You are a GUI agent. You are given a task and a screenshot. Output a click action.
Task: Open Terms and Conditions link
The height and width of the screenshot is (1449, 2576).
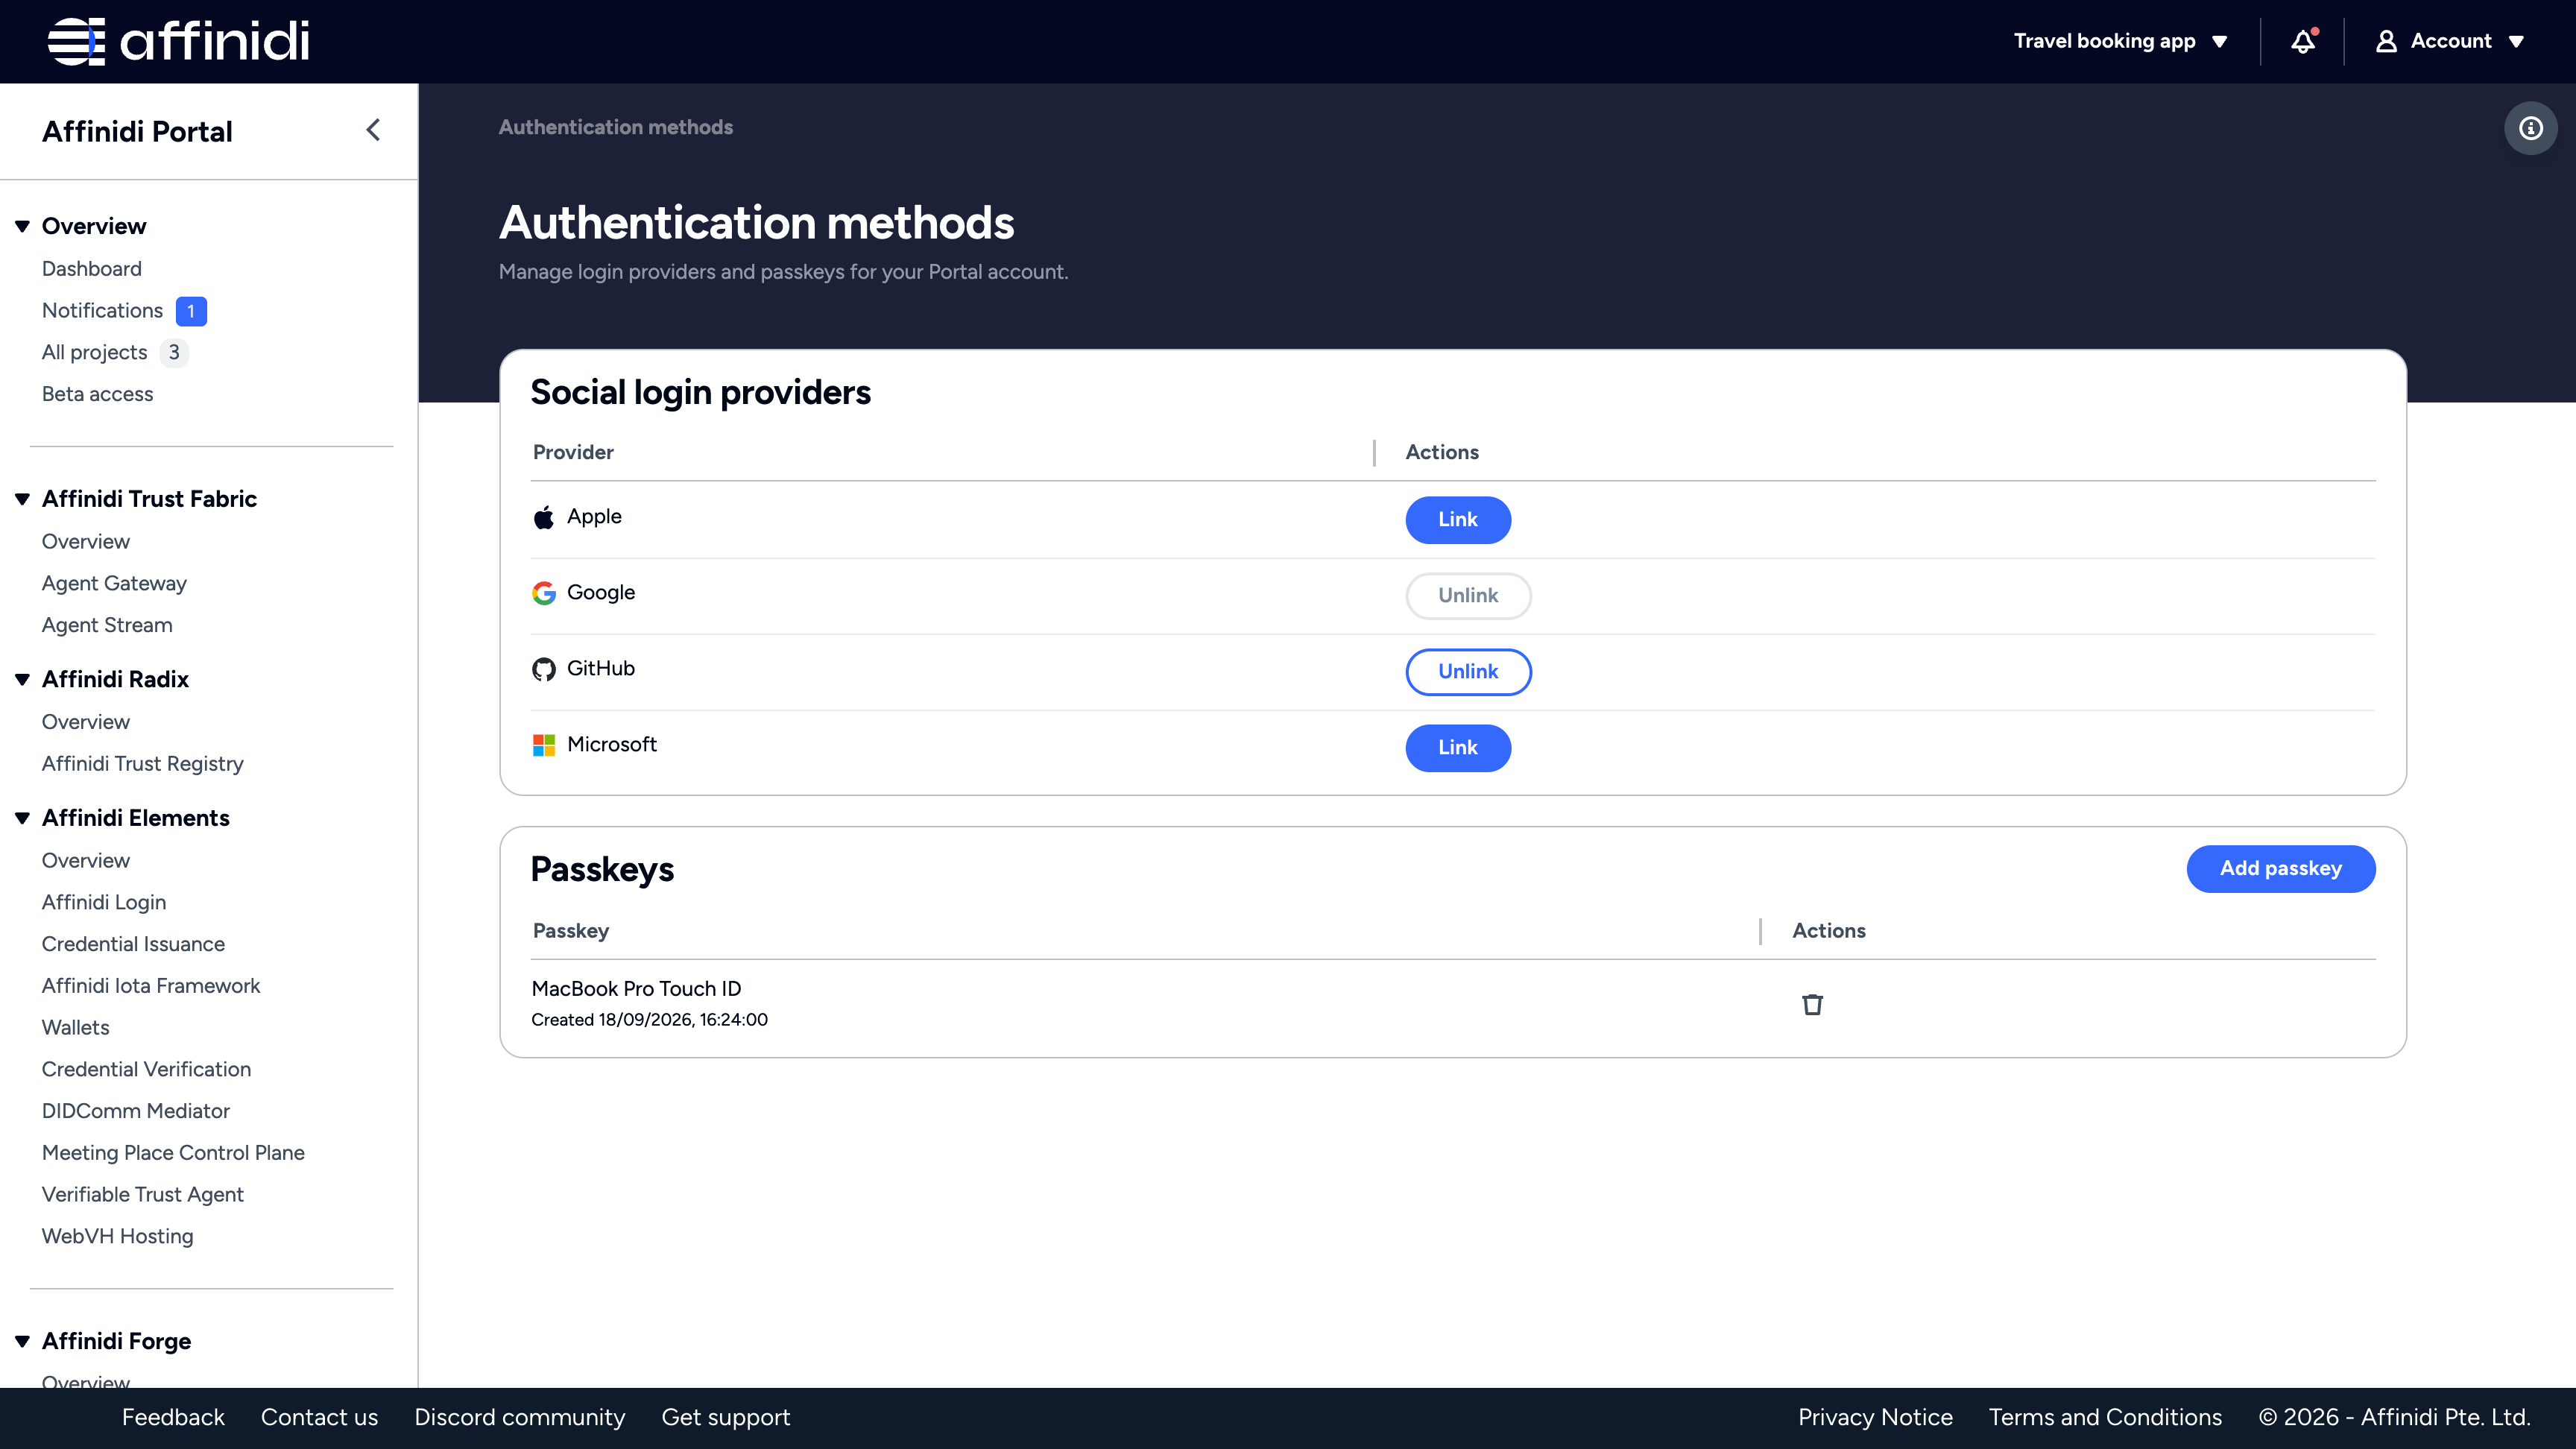coord(2105,1418)
